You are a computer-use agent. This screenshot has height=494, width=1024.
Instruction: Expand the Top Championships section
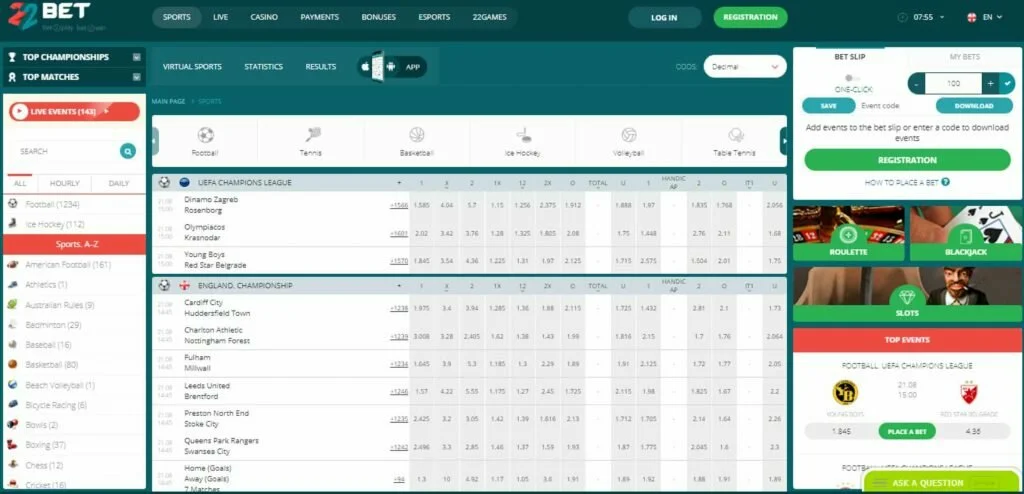pyautogui.click(x=136, y=57)
